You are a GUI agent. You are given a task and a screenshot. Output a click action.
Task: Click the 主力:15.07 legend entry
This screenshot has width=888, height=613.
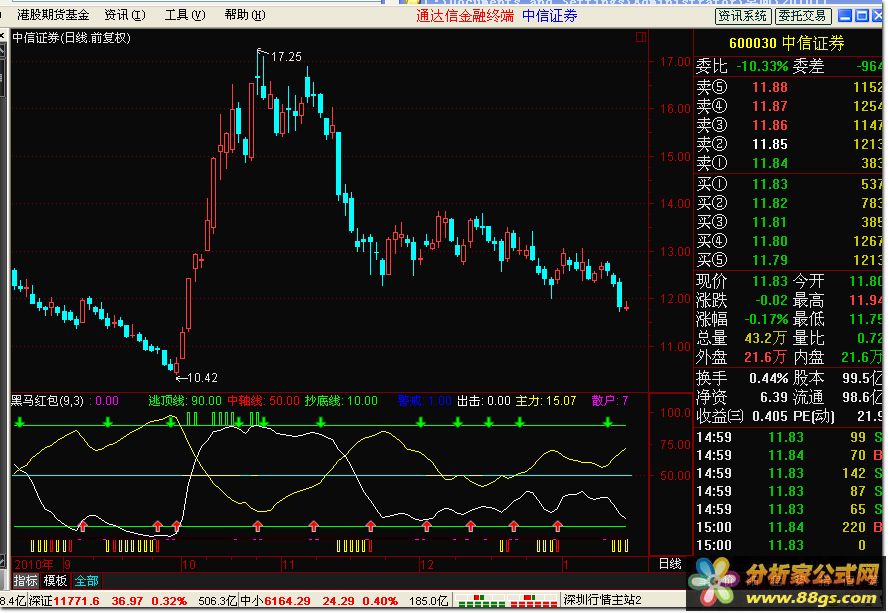point(545,401)
